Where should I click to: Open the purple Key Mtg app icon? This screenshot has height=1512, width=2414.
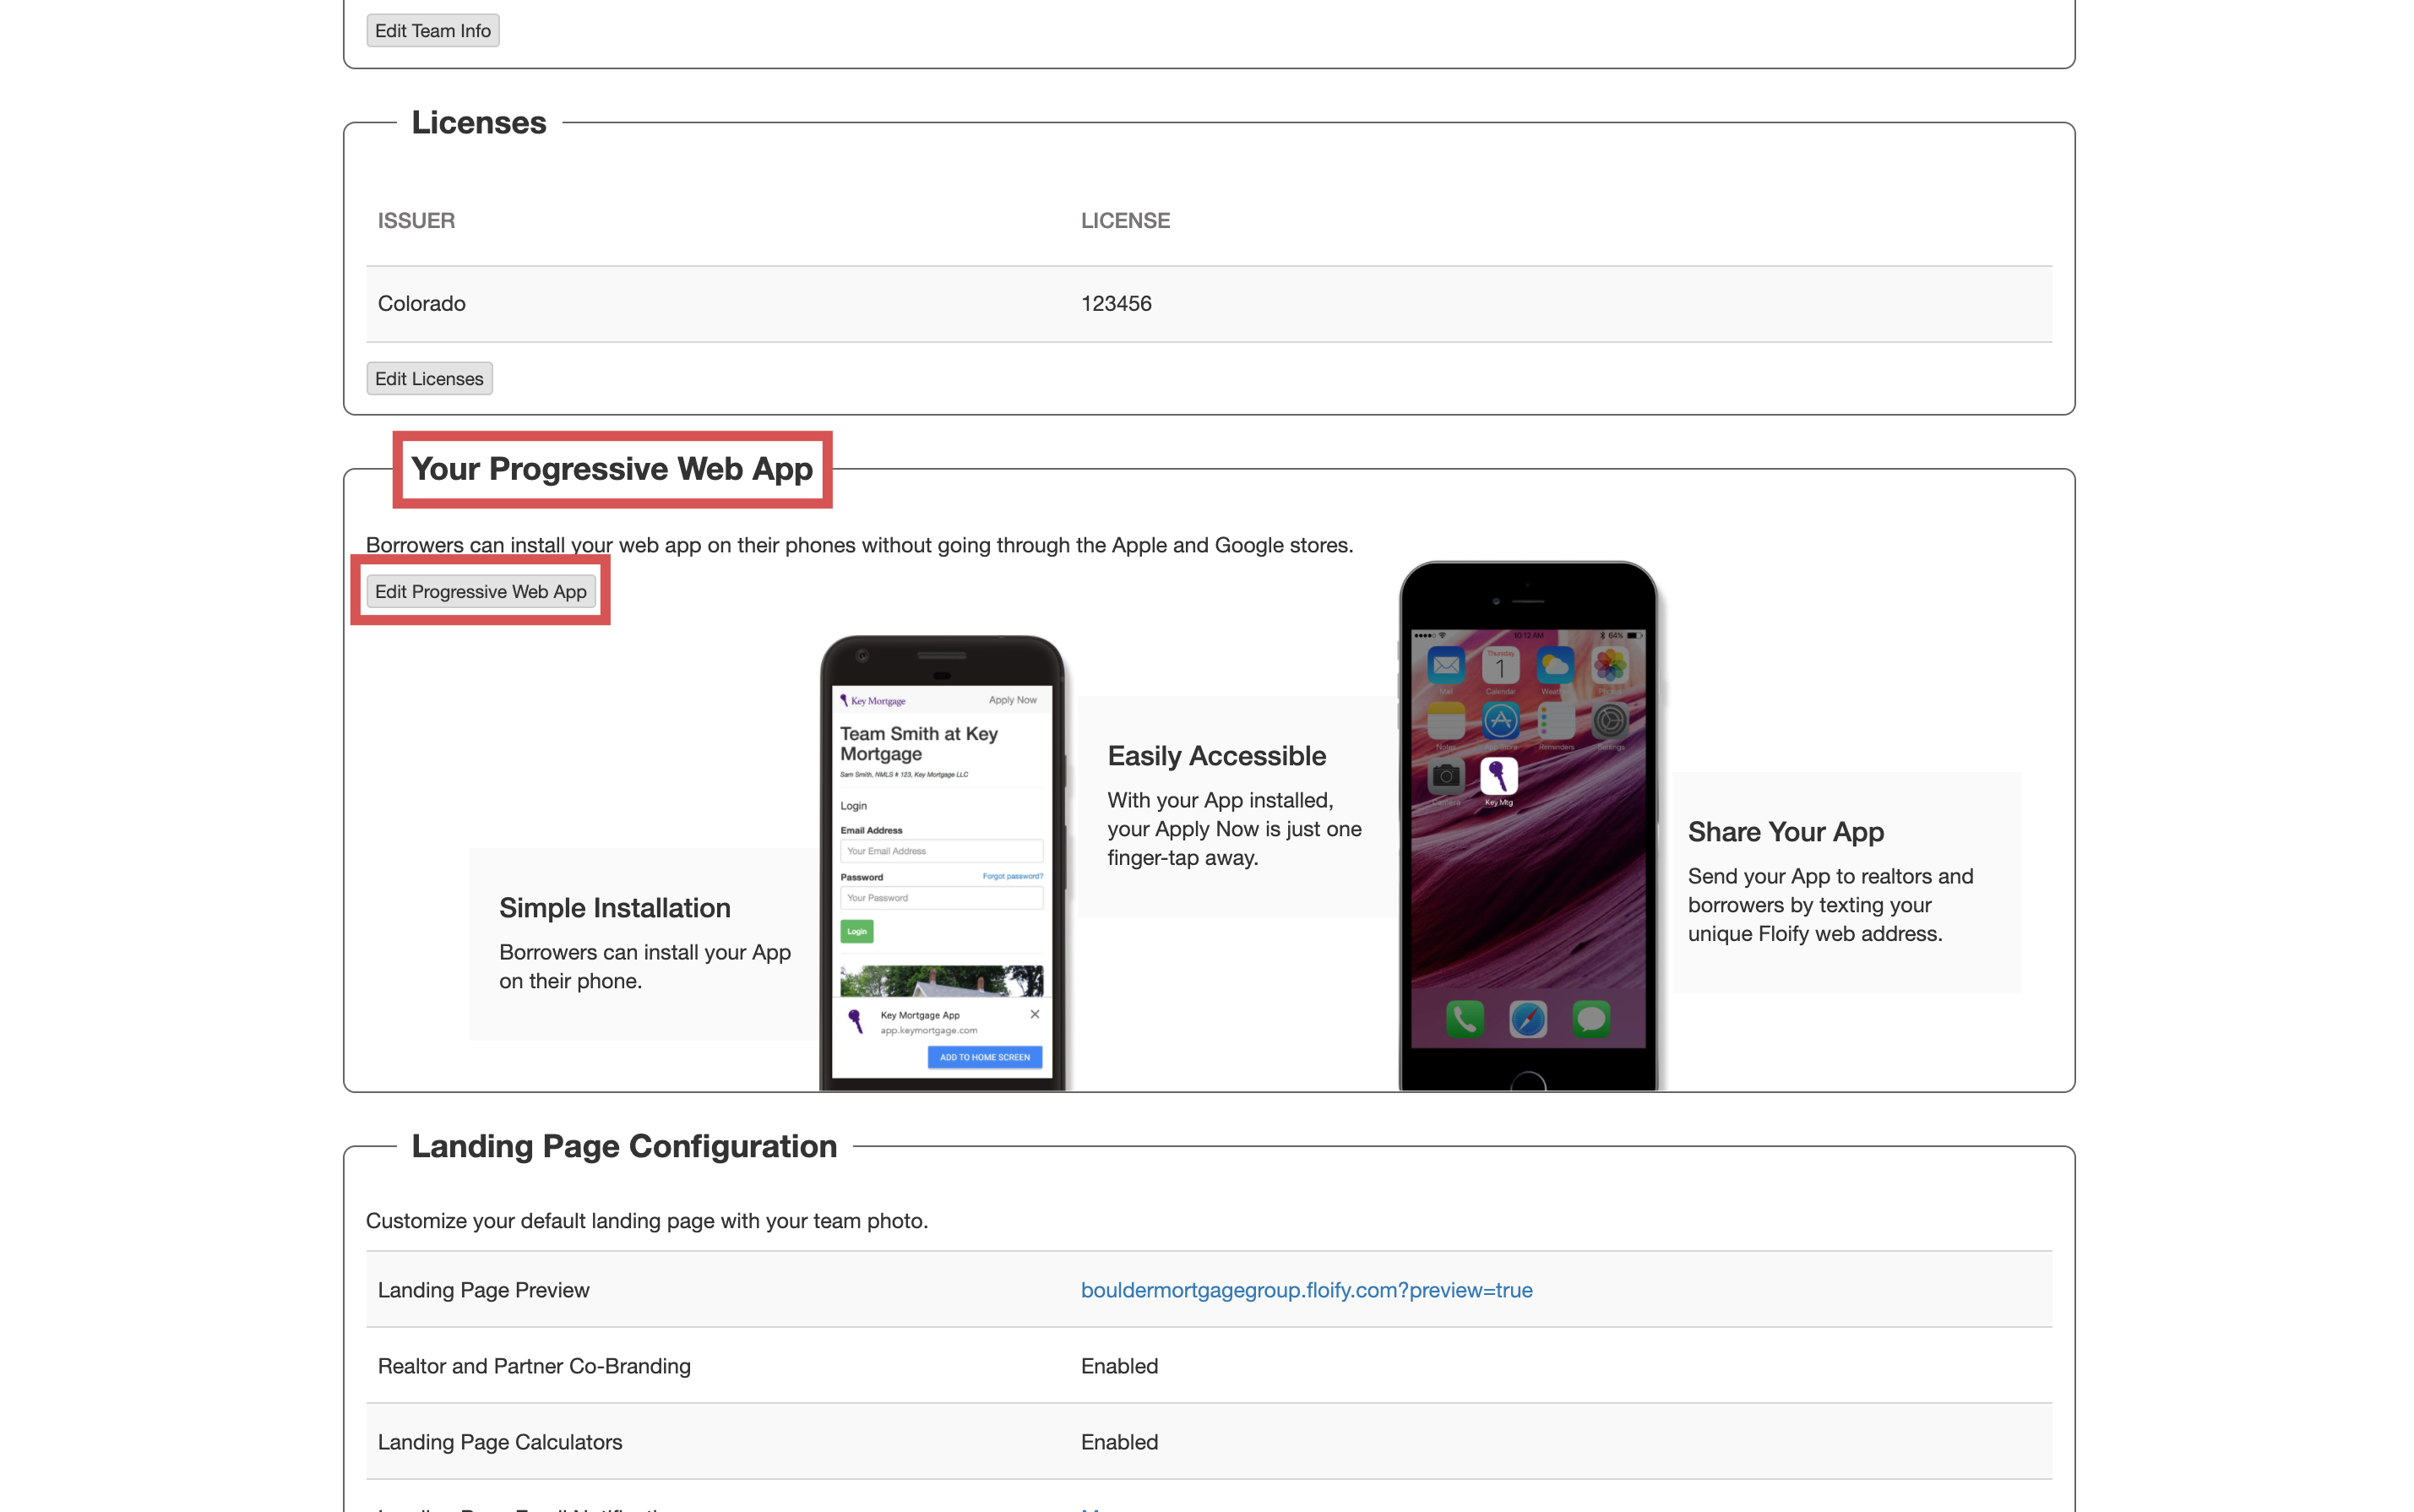tap(1499, 778)
